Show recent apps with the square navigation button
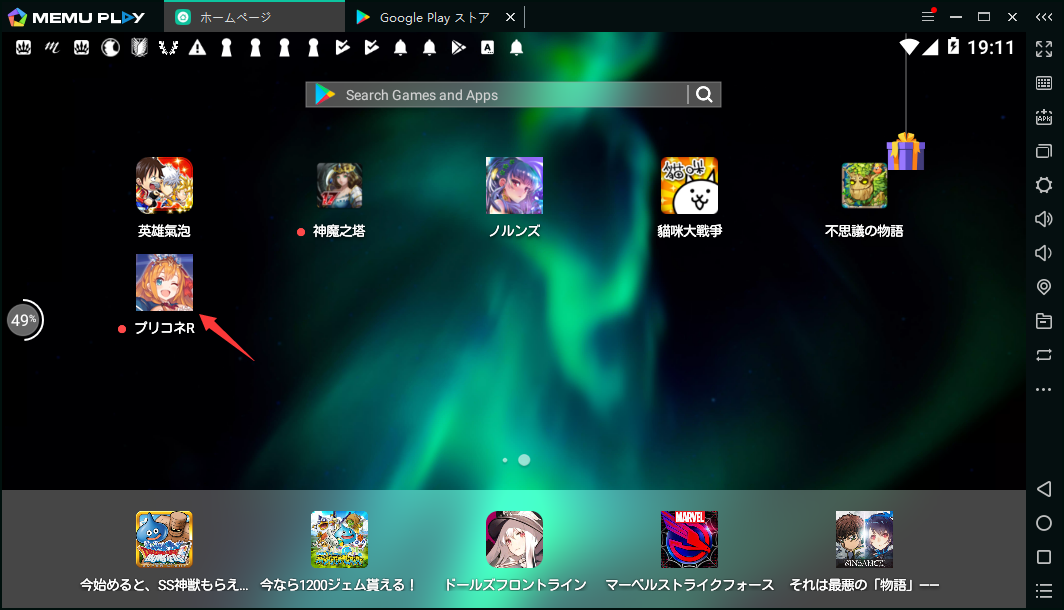Screen dimensions: 1064x610 pyautogui.click(x=1044, y=558)
